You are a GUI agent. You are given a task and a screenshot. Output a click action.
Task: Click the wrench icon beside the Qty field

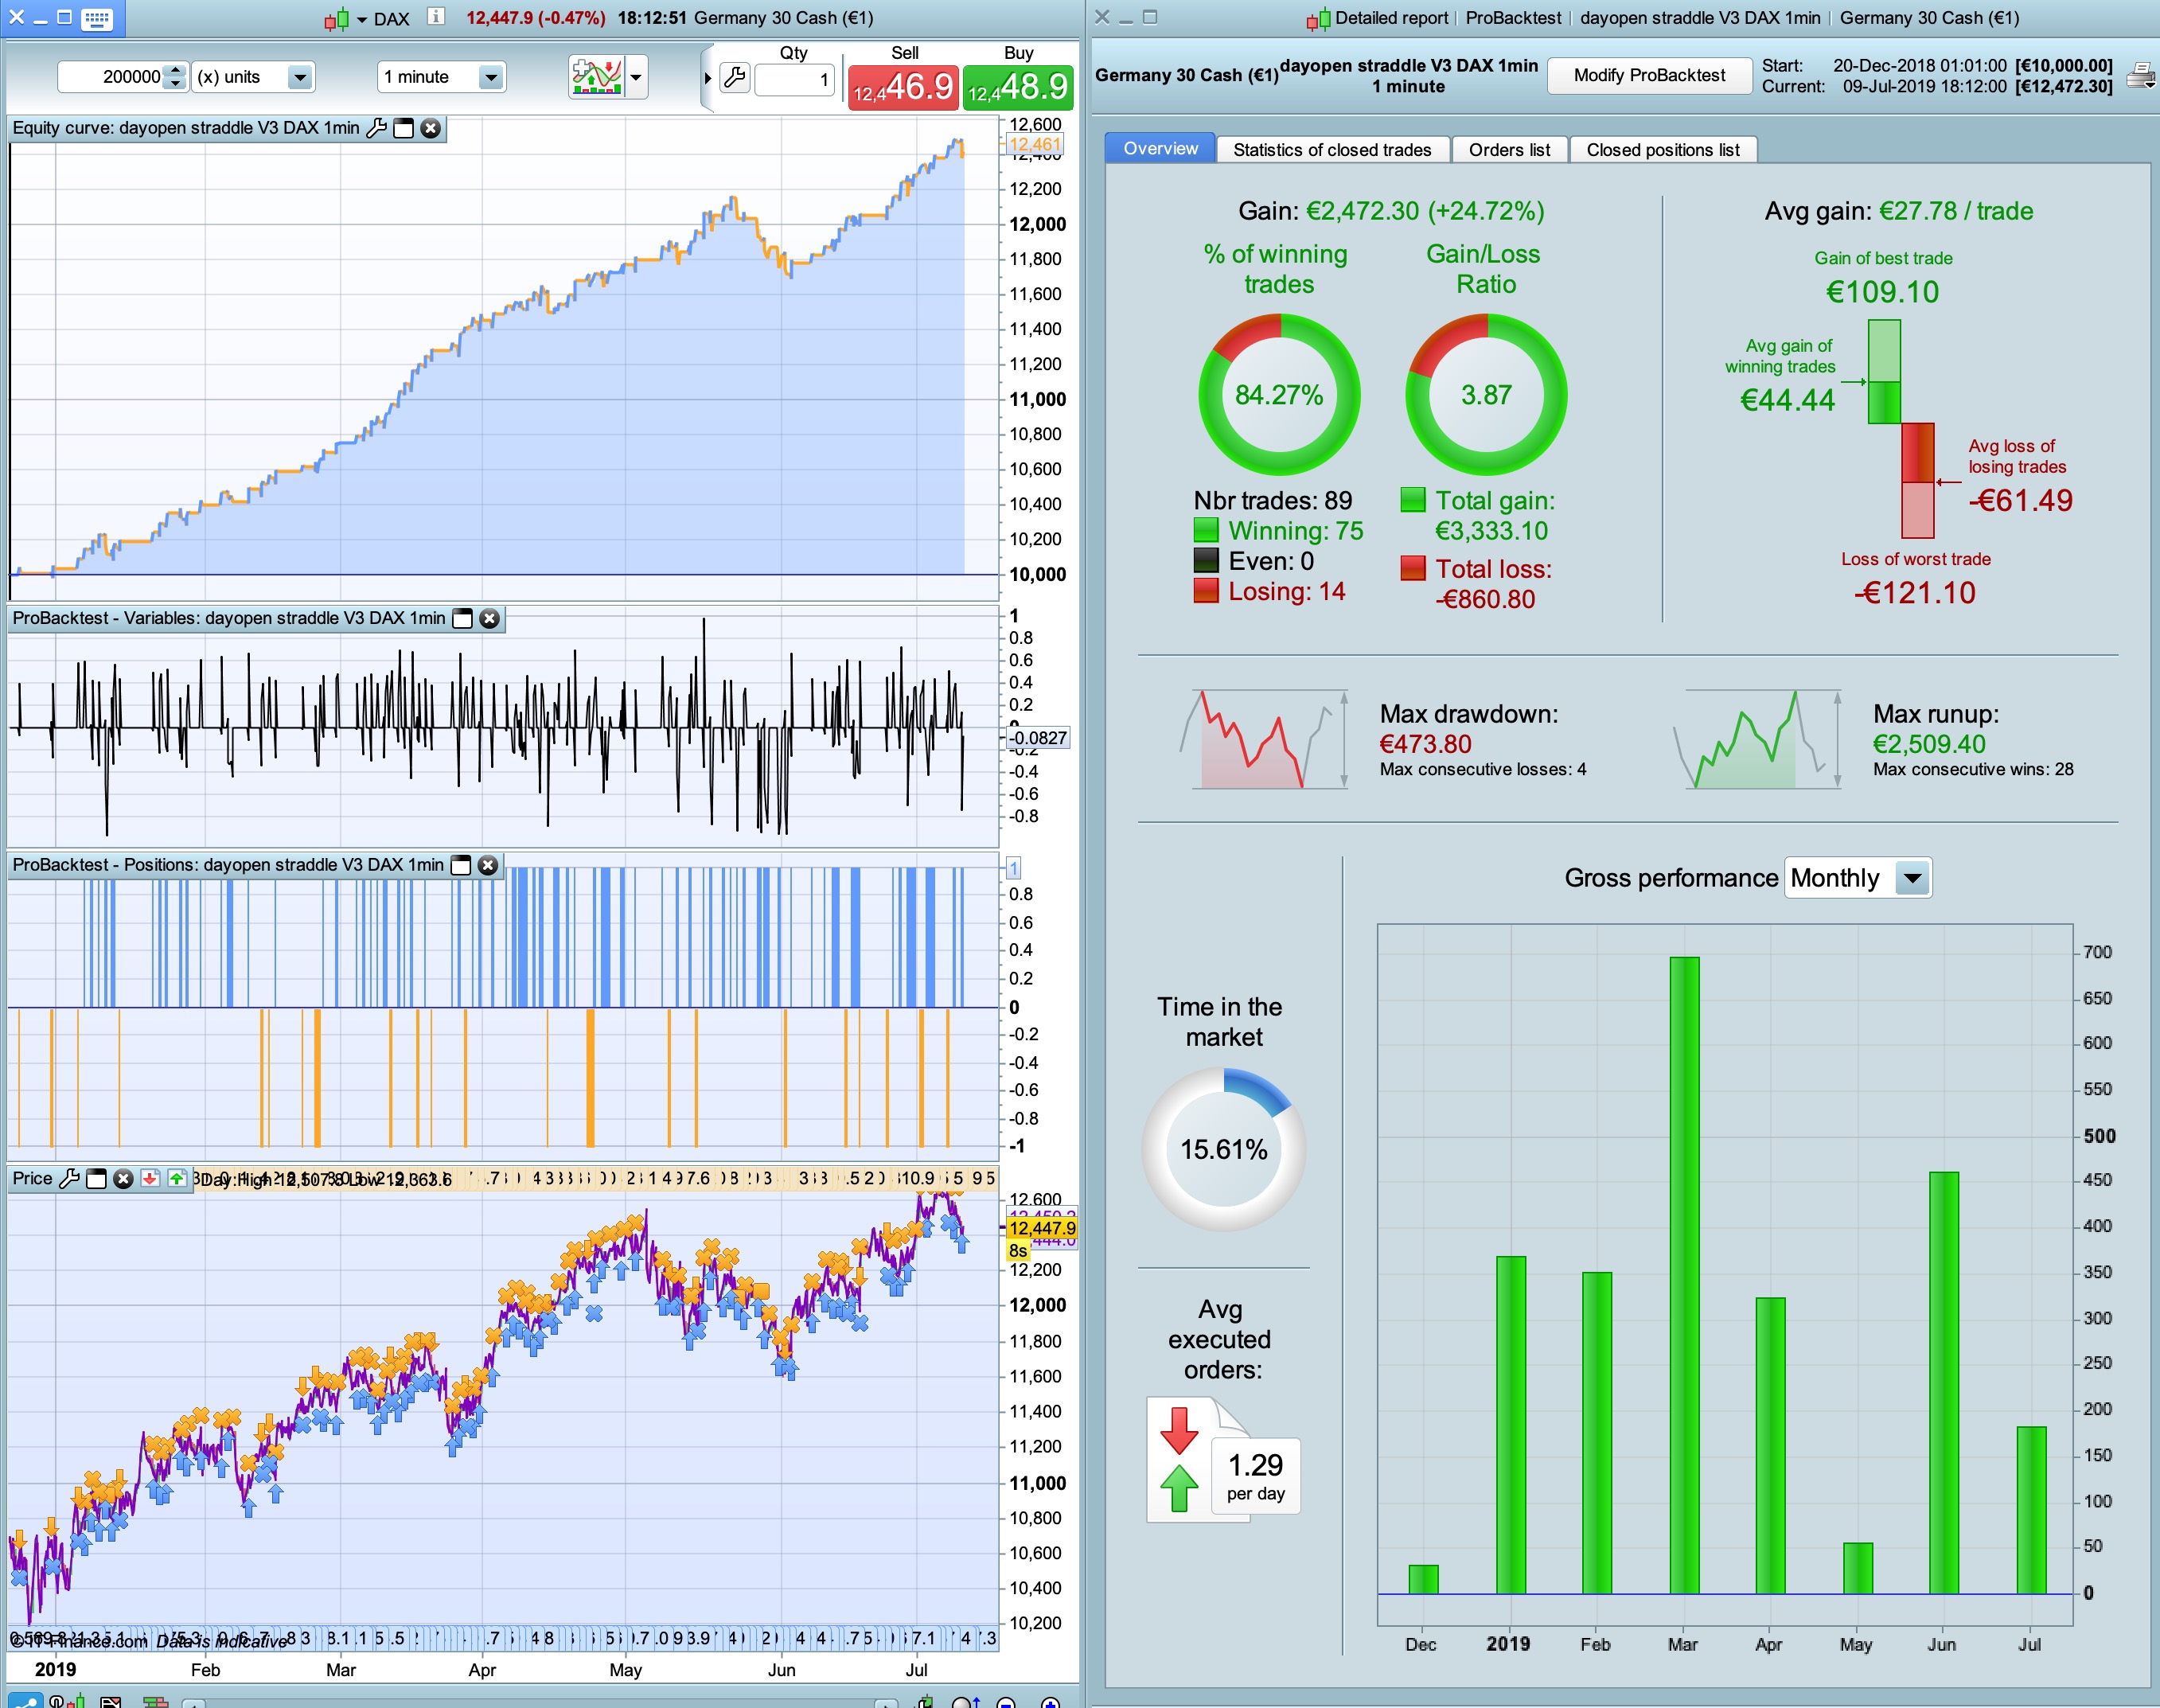pos(735,78)
